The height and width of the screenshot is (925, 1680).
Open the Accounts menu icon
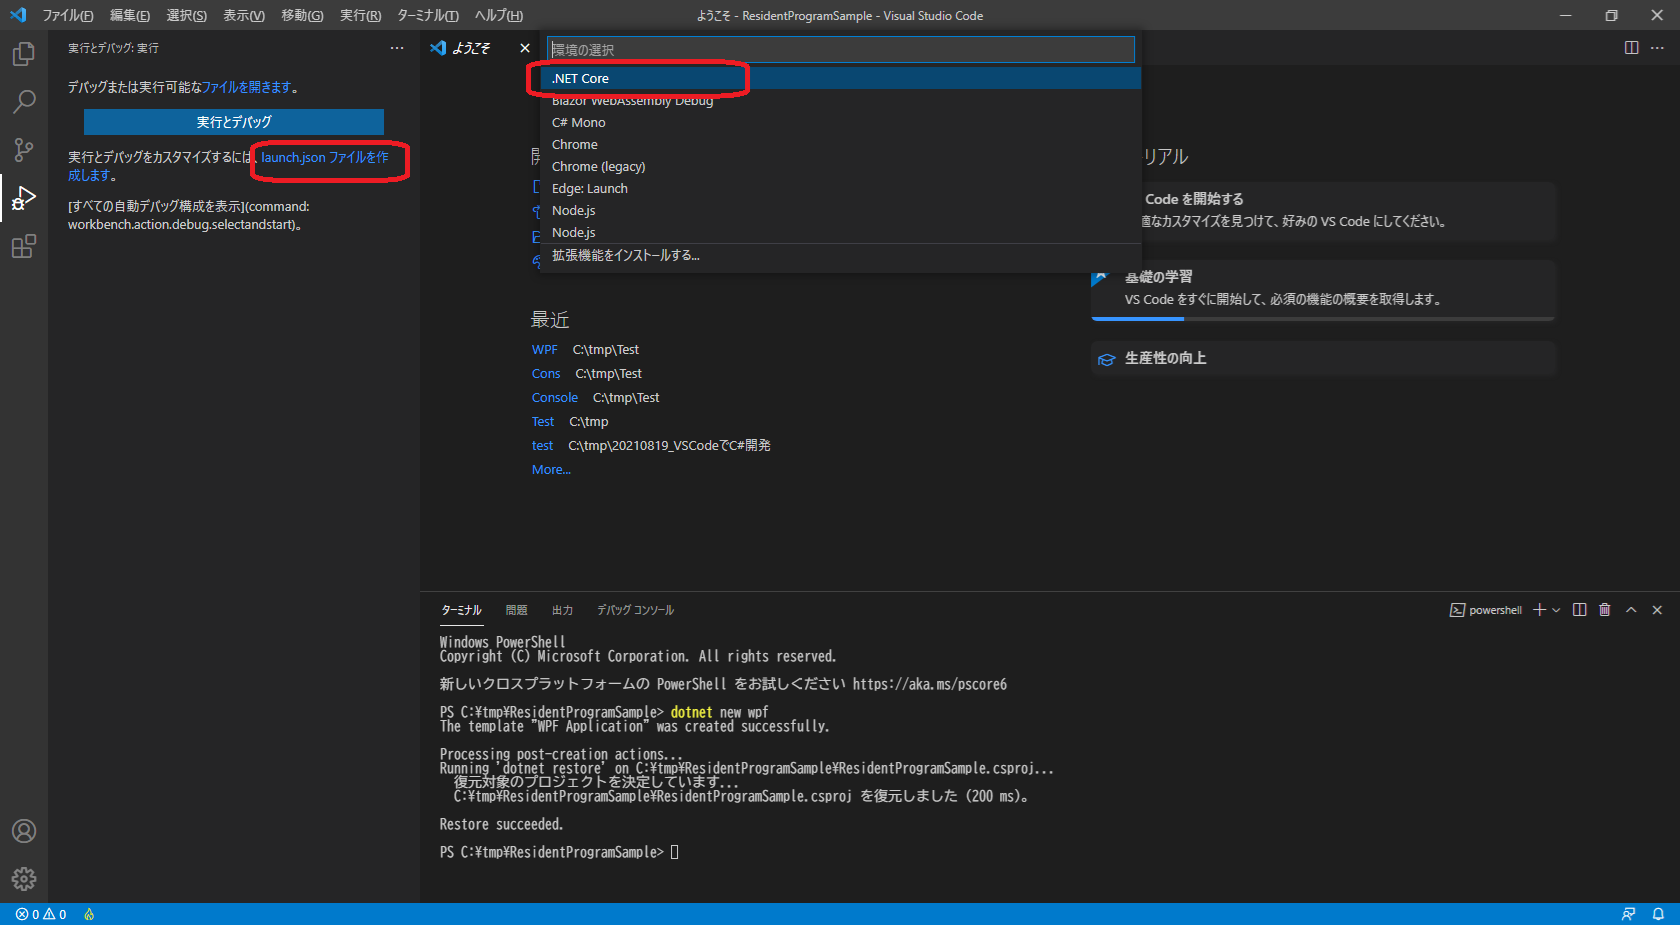24,831
